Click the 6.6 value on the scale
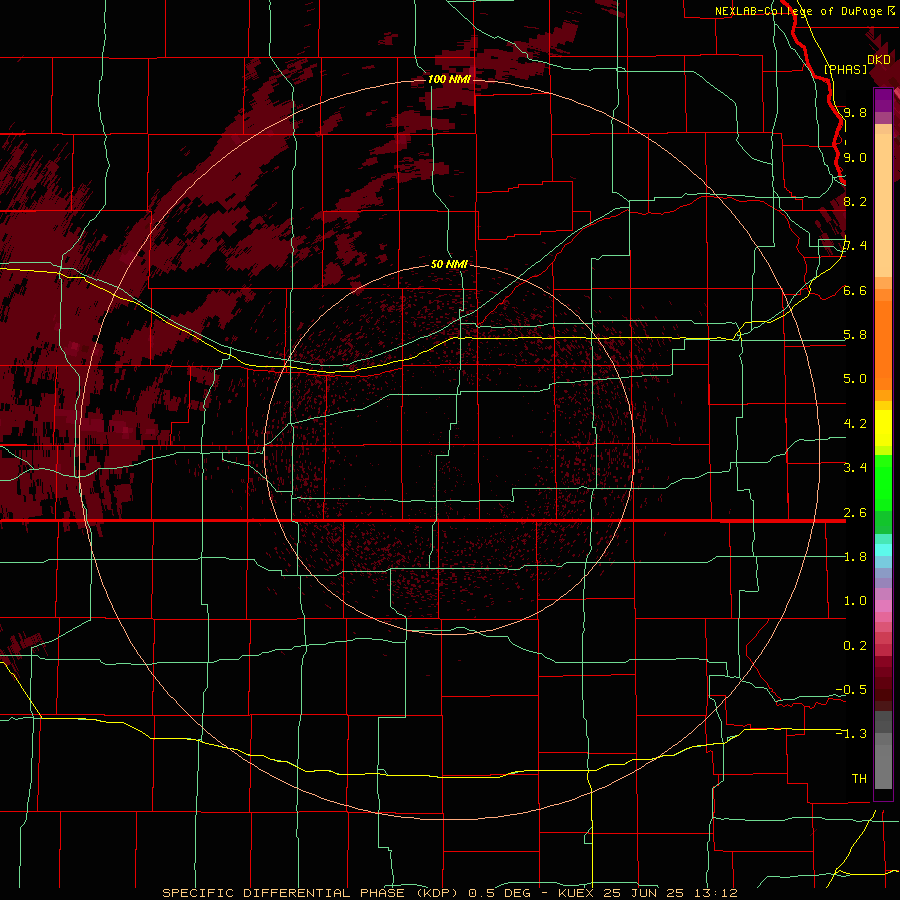900x900 pixels. pos(855,290)
